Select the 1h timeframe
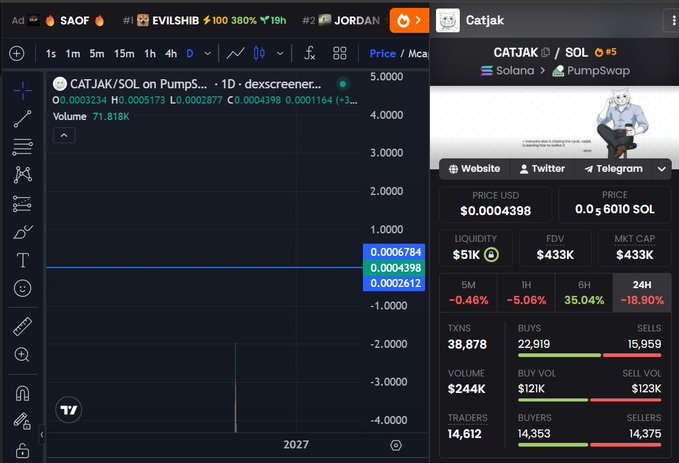679x463 pixels. [x=150, y=53]
